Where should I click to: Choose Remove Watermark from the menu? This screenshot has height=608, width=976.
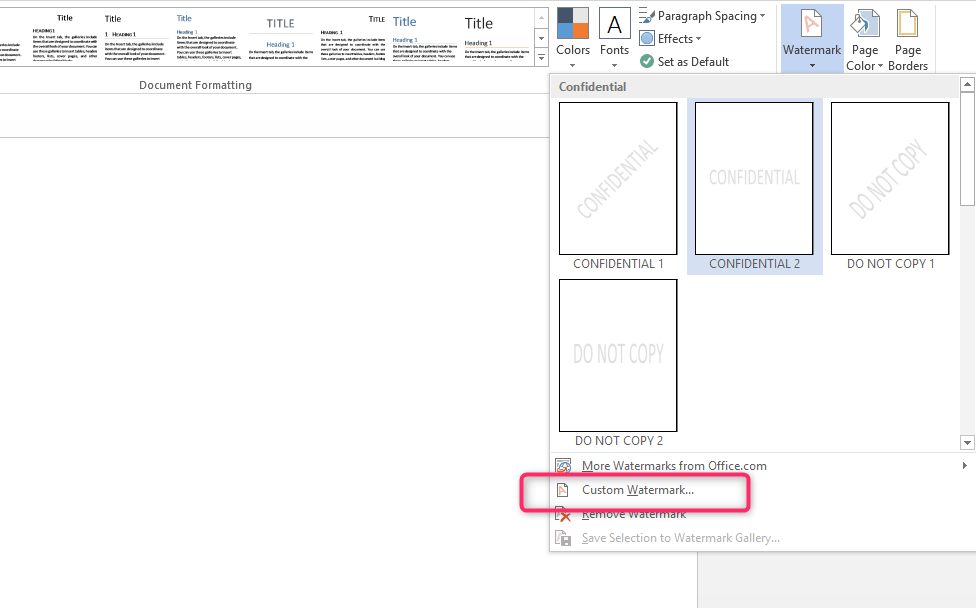click(x=632, y=513)
